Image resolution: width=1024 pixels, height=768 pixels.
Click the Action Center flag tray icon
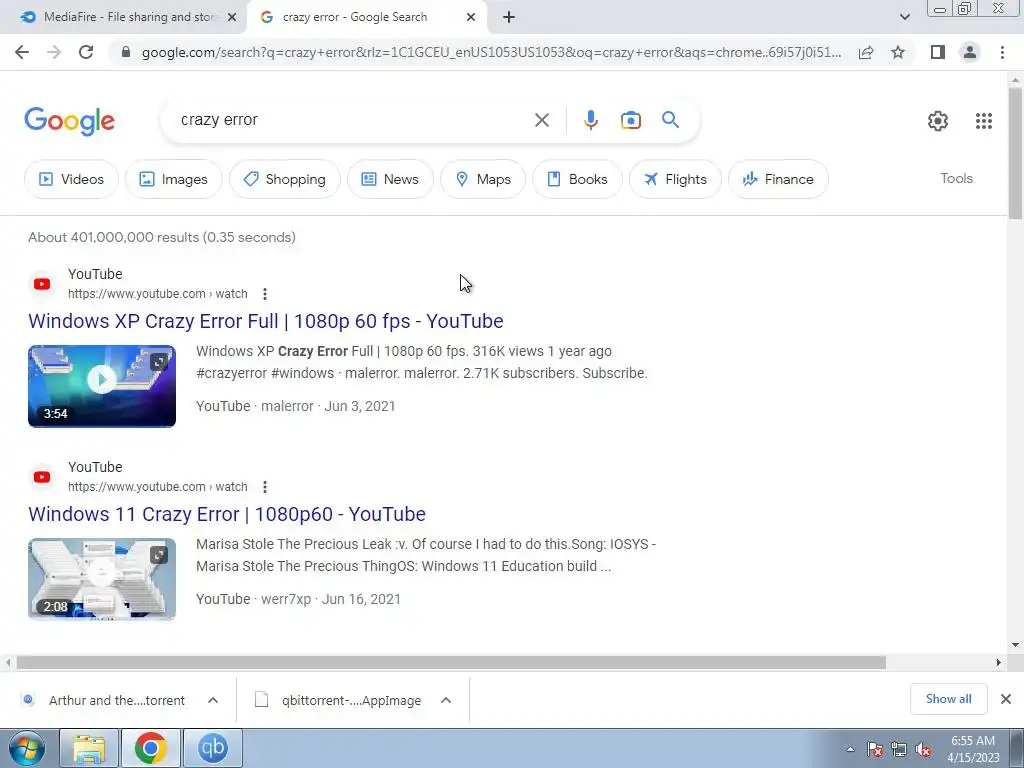click(874, 750)
